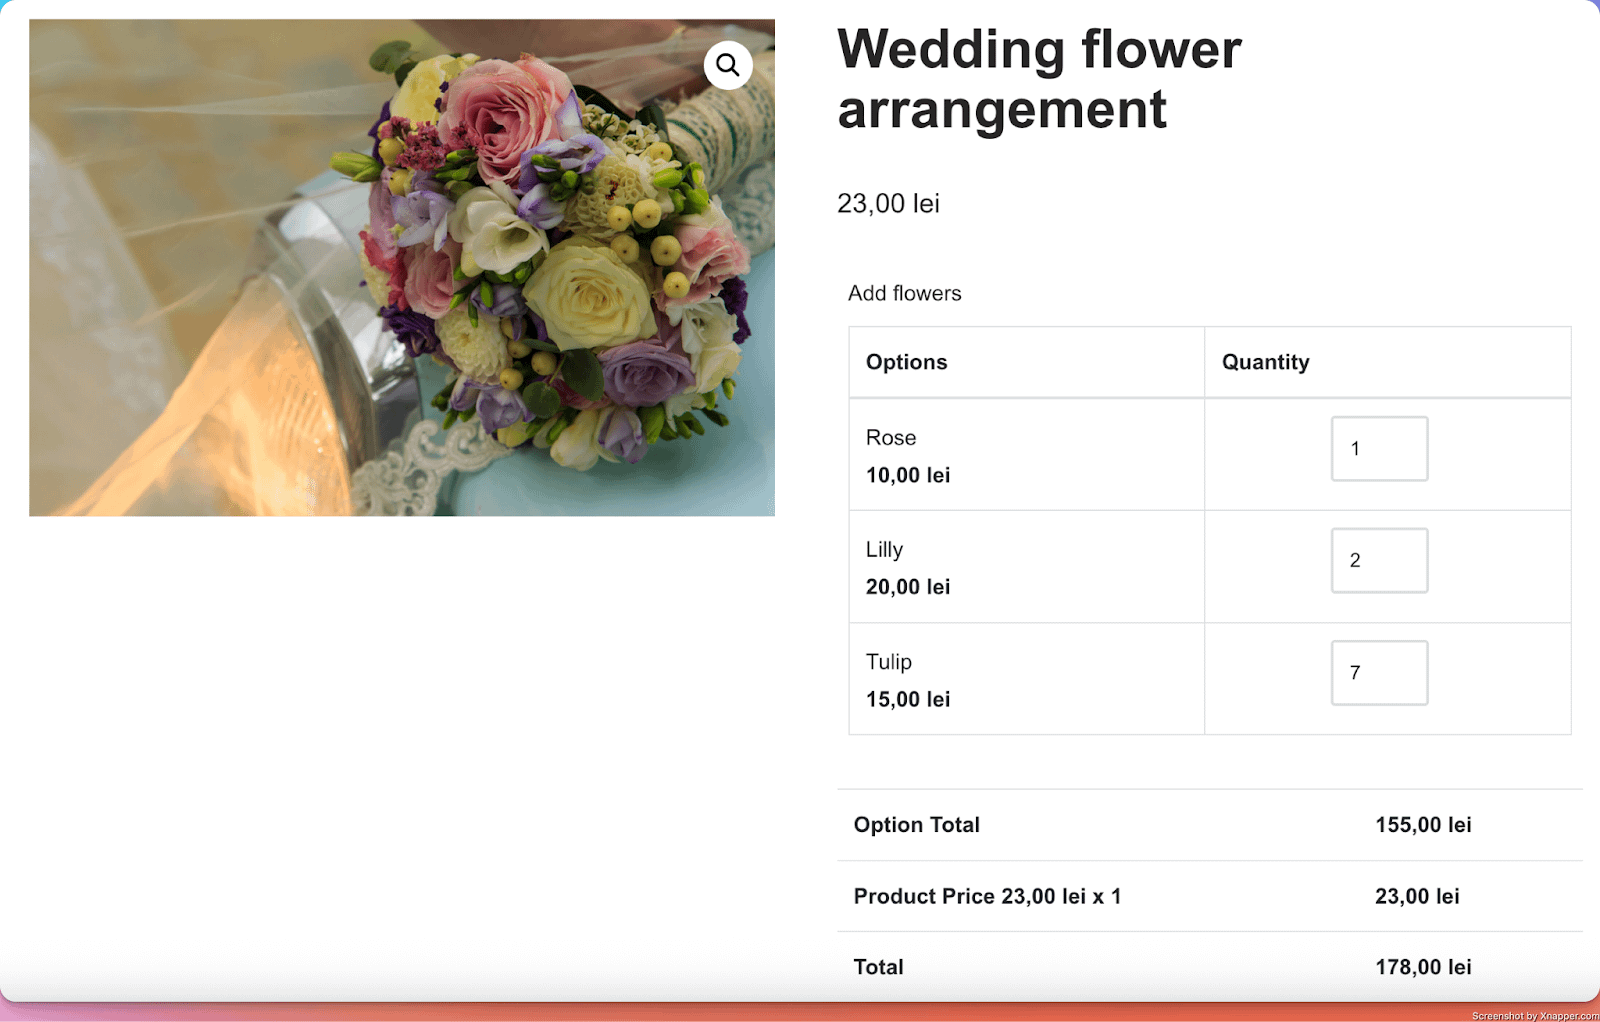Image resolution: width=1600 pixels, height=1022 pixels.
Task: Click the Tulip option name
Action: pos(888,662)
